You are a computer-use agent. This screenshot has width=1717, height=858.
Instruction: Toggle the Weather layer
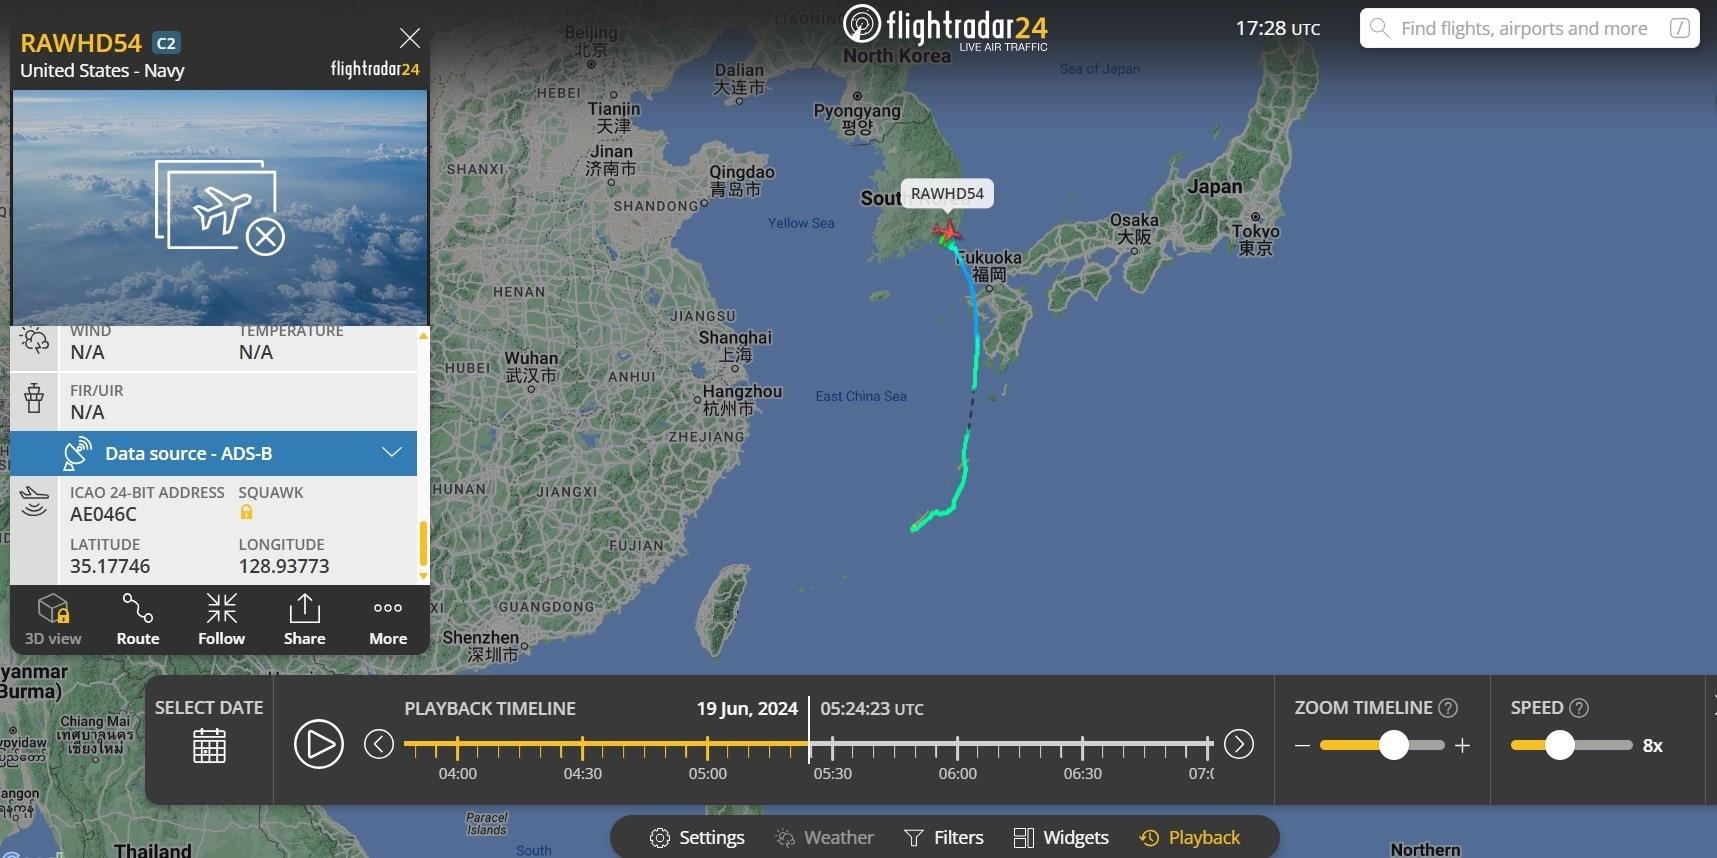pos(825,837)
